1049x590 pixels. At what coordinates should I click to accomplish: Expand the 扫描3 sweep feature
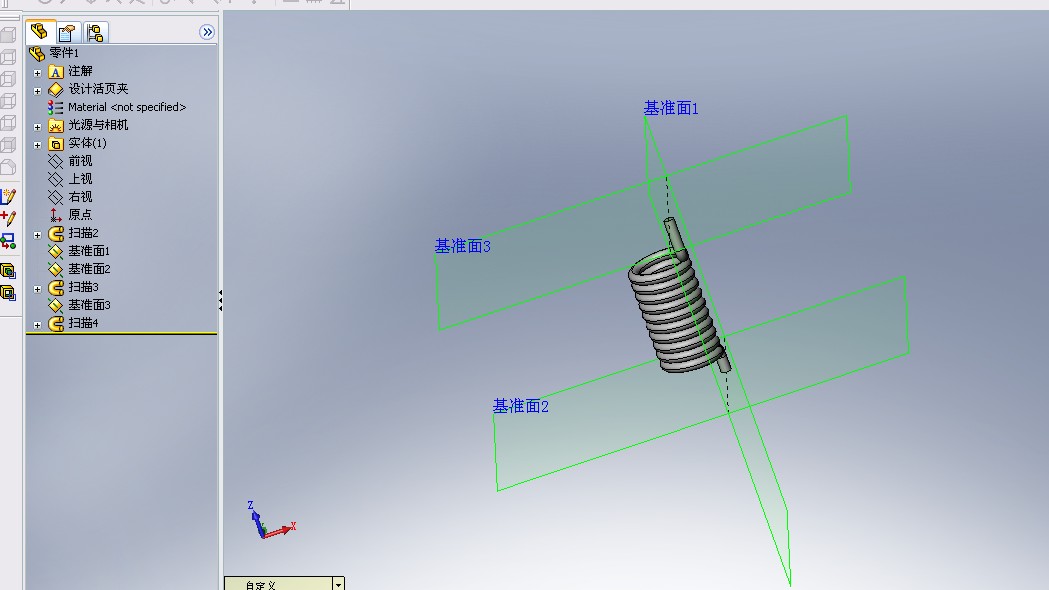tap(37, 289)
